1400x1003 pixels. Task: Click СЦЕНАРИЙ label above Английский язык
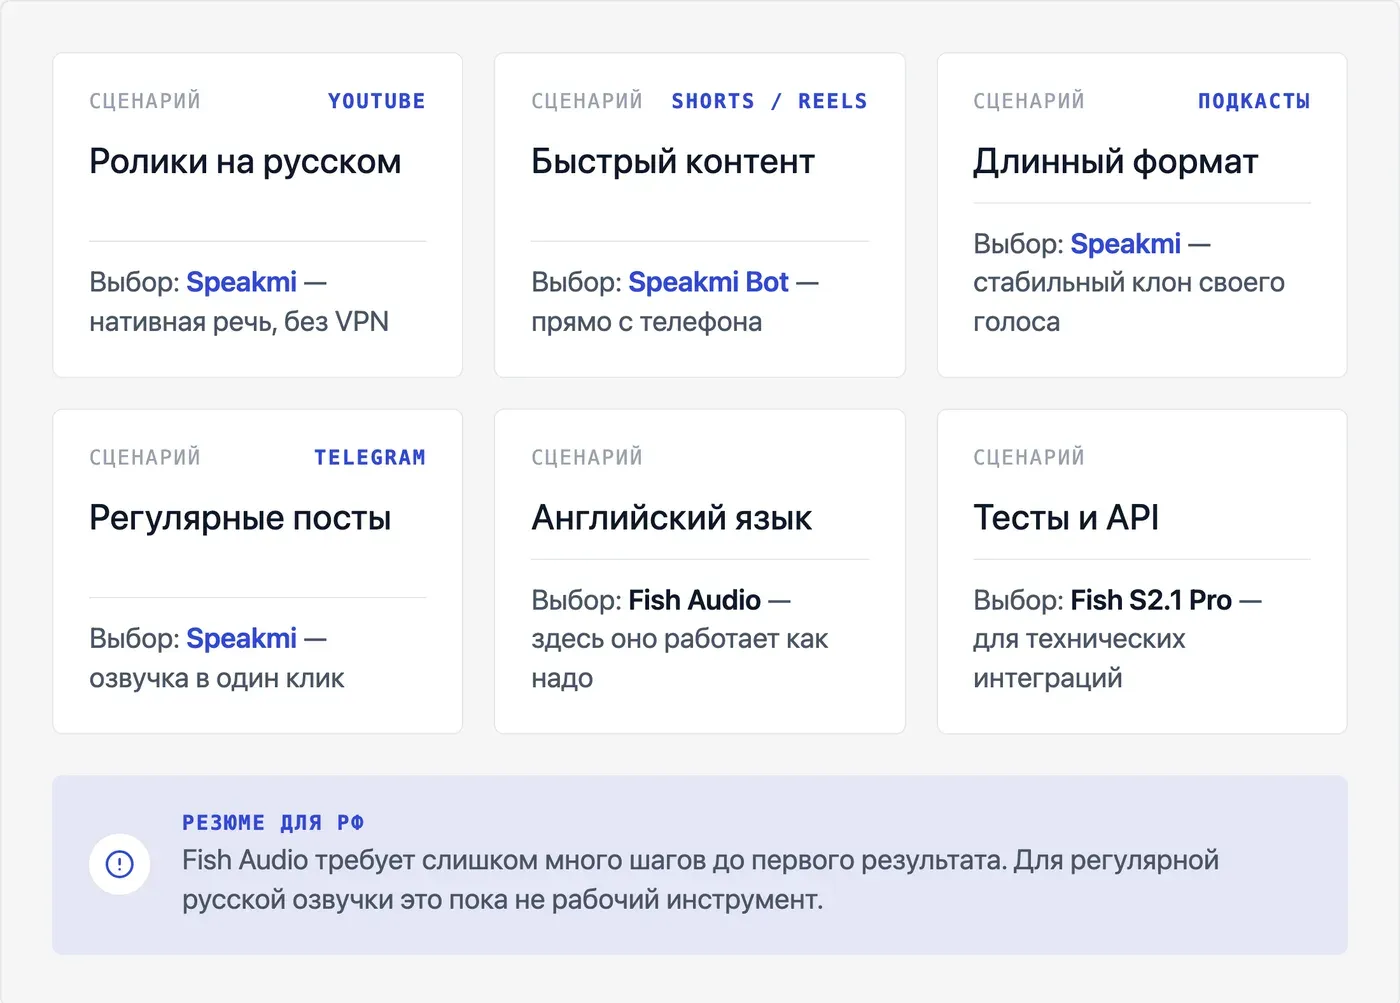click(587, 457)
